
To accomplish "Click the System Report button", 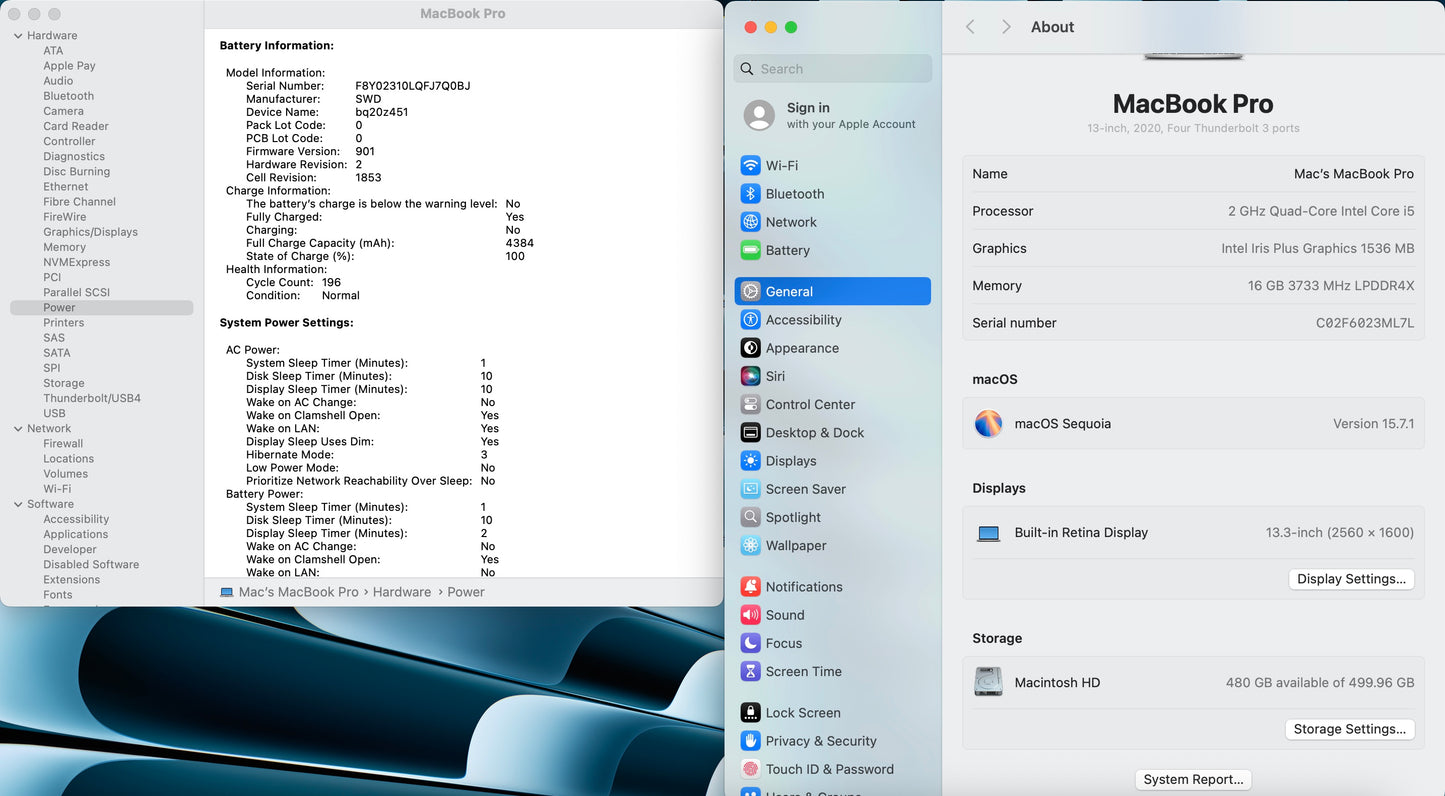I will (1193, 780).
